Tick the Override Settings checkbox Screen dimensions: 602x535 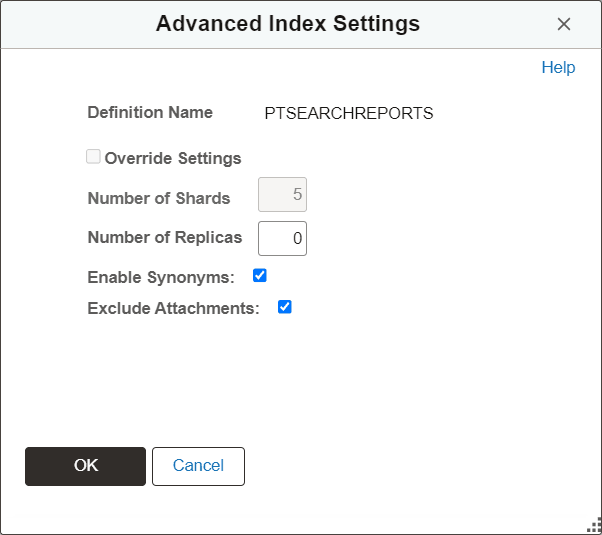click(x=93, y=157)
